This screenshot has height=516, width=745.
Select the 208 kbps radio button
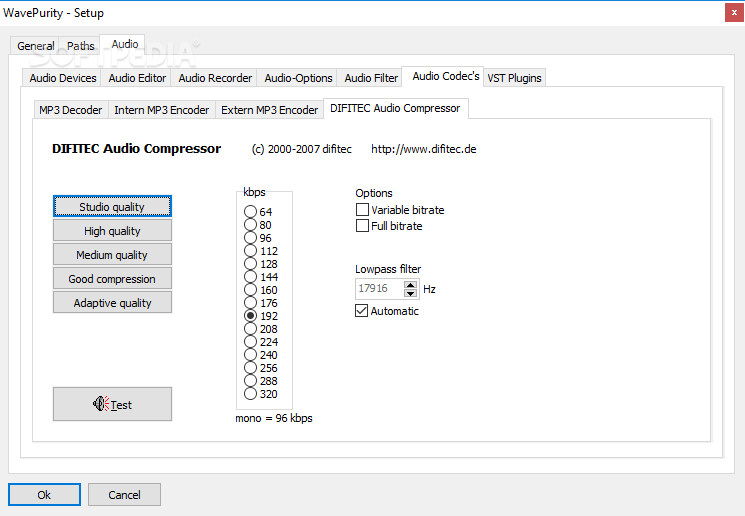250,329
